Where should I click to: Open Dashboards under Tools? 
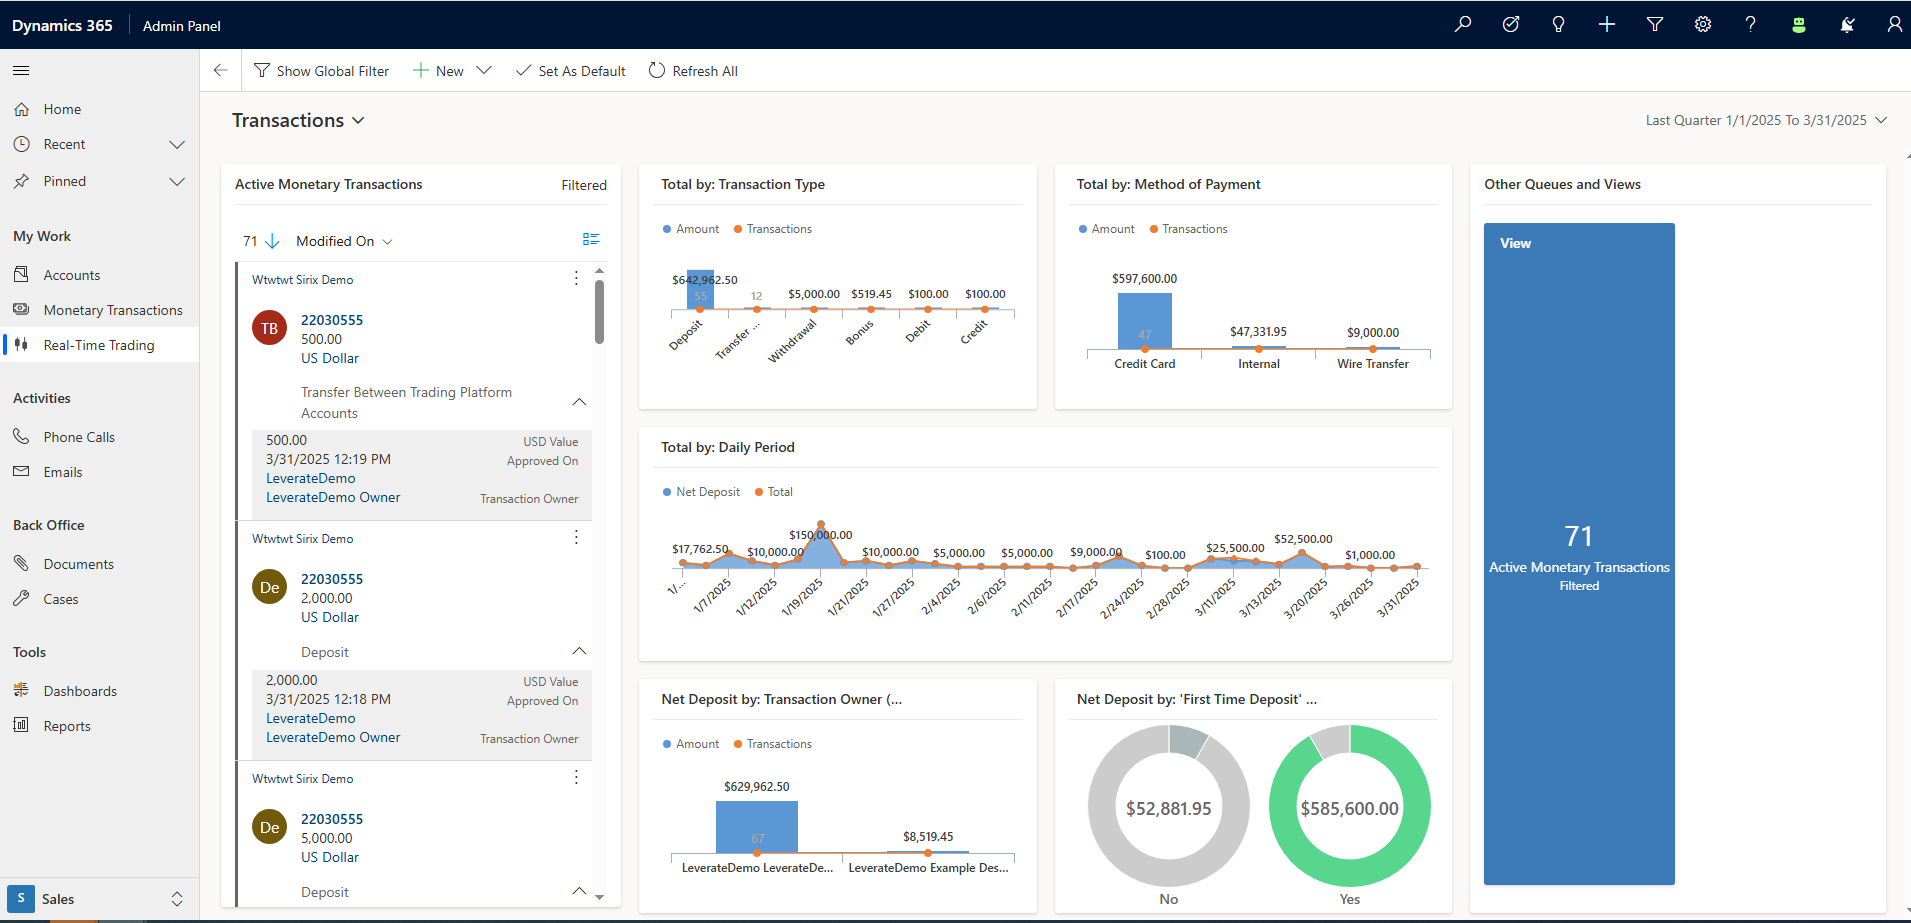(79, 690)
